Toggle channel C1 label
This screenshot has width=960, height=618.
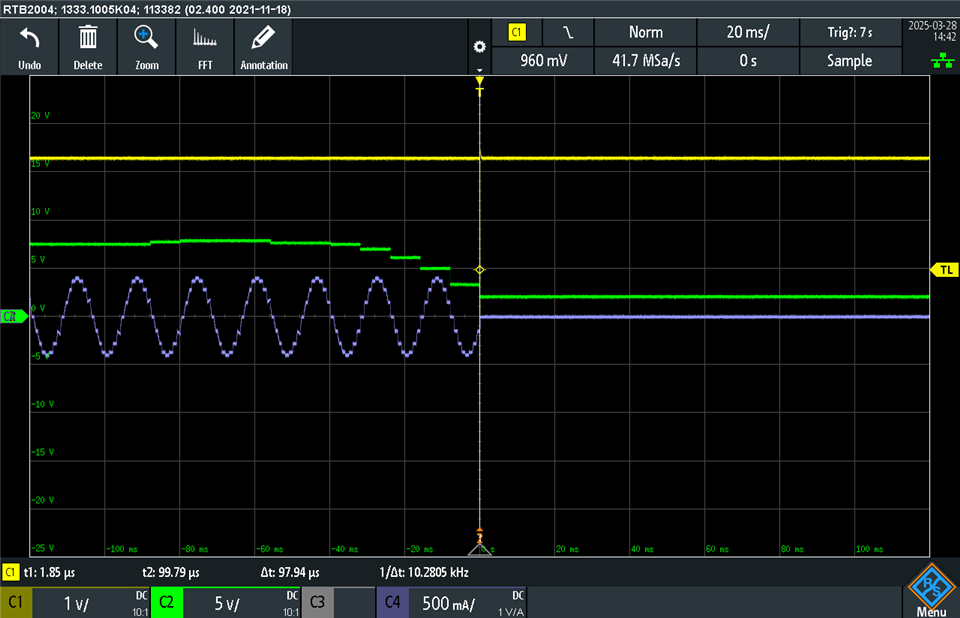(x=16, y=603)
